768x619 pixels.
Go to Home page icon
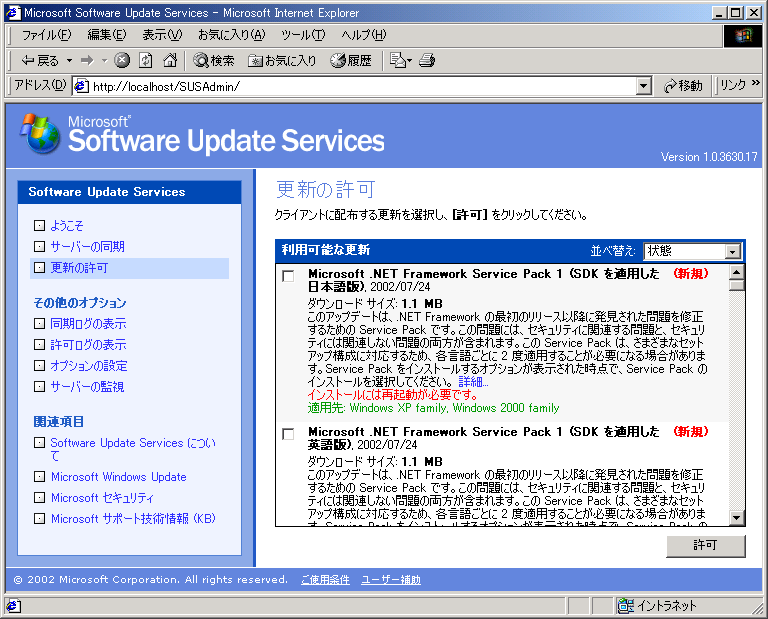(x=170, y=60)
